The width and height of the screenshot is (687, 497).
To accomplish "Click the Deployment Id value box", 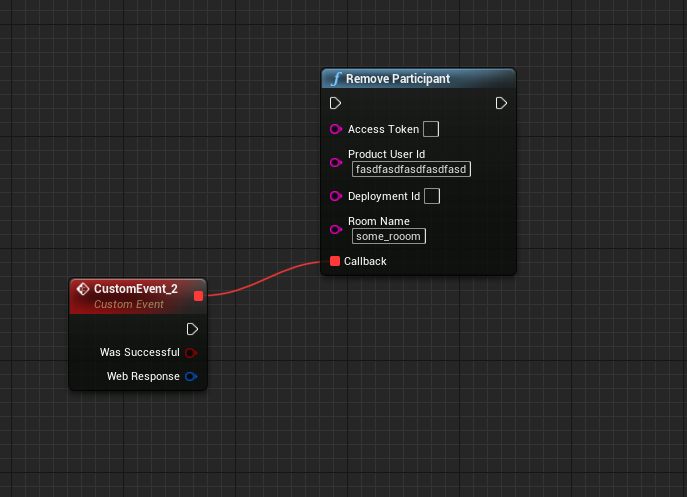I will [432, 196].
